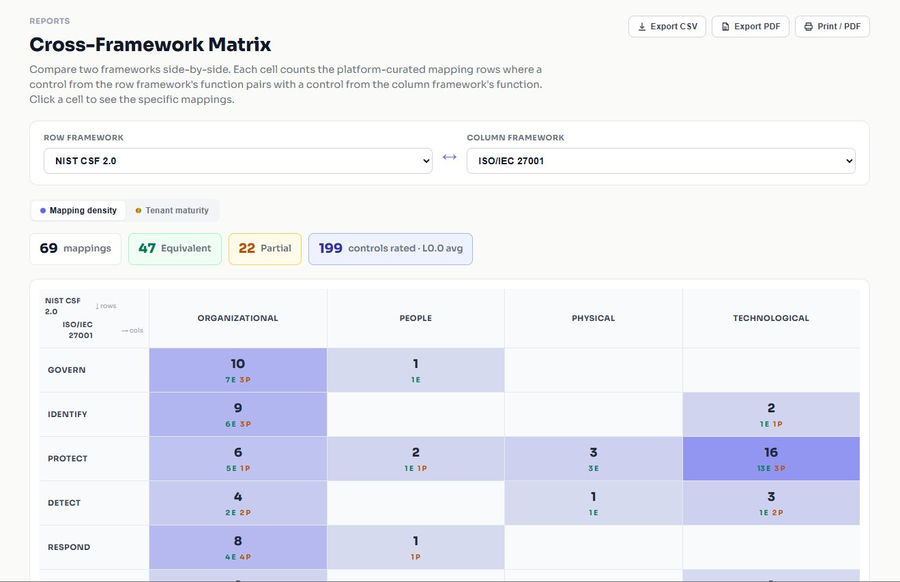900x582 pixels.
Task: Open the Protect–Organizational cell with 6 mappings
Action: 238,459
